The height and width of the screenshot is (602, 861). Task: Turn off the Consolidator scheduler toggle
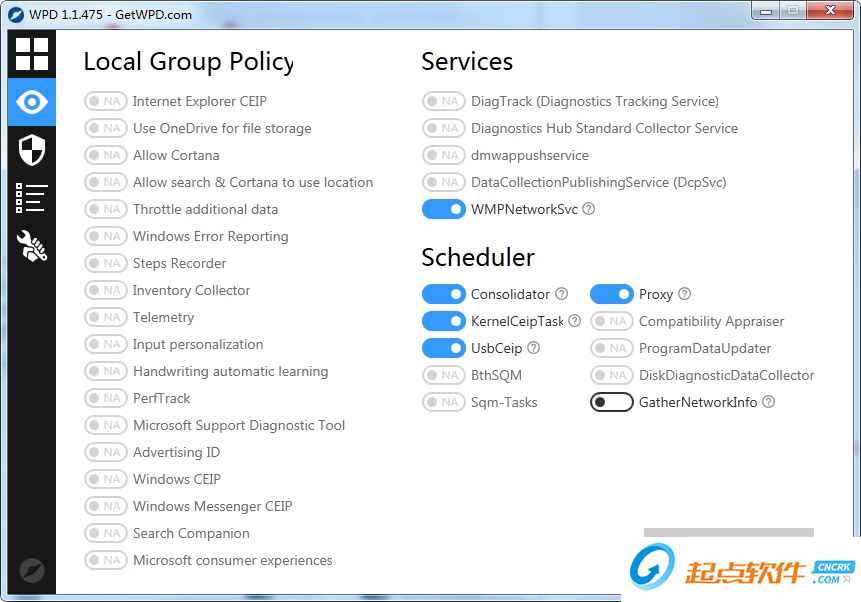click(443, 294)
